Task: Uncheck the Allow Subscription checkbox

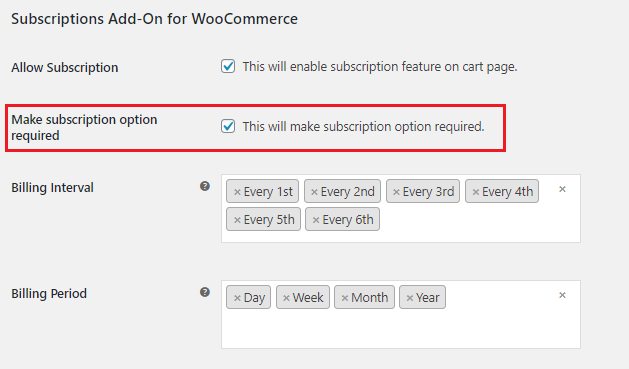Action: (x=228, y=66)
